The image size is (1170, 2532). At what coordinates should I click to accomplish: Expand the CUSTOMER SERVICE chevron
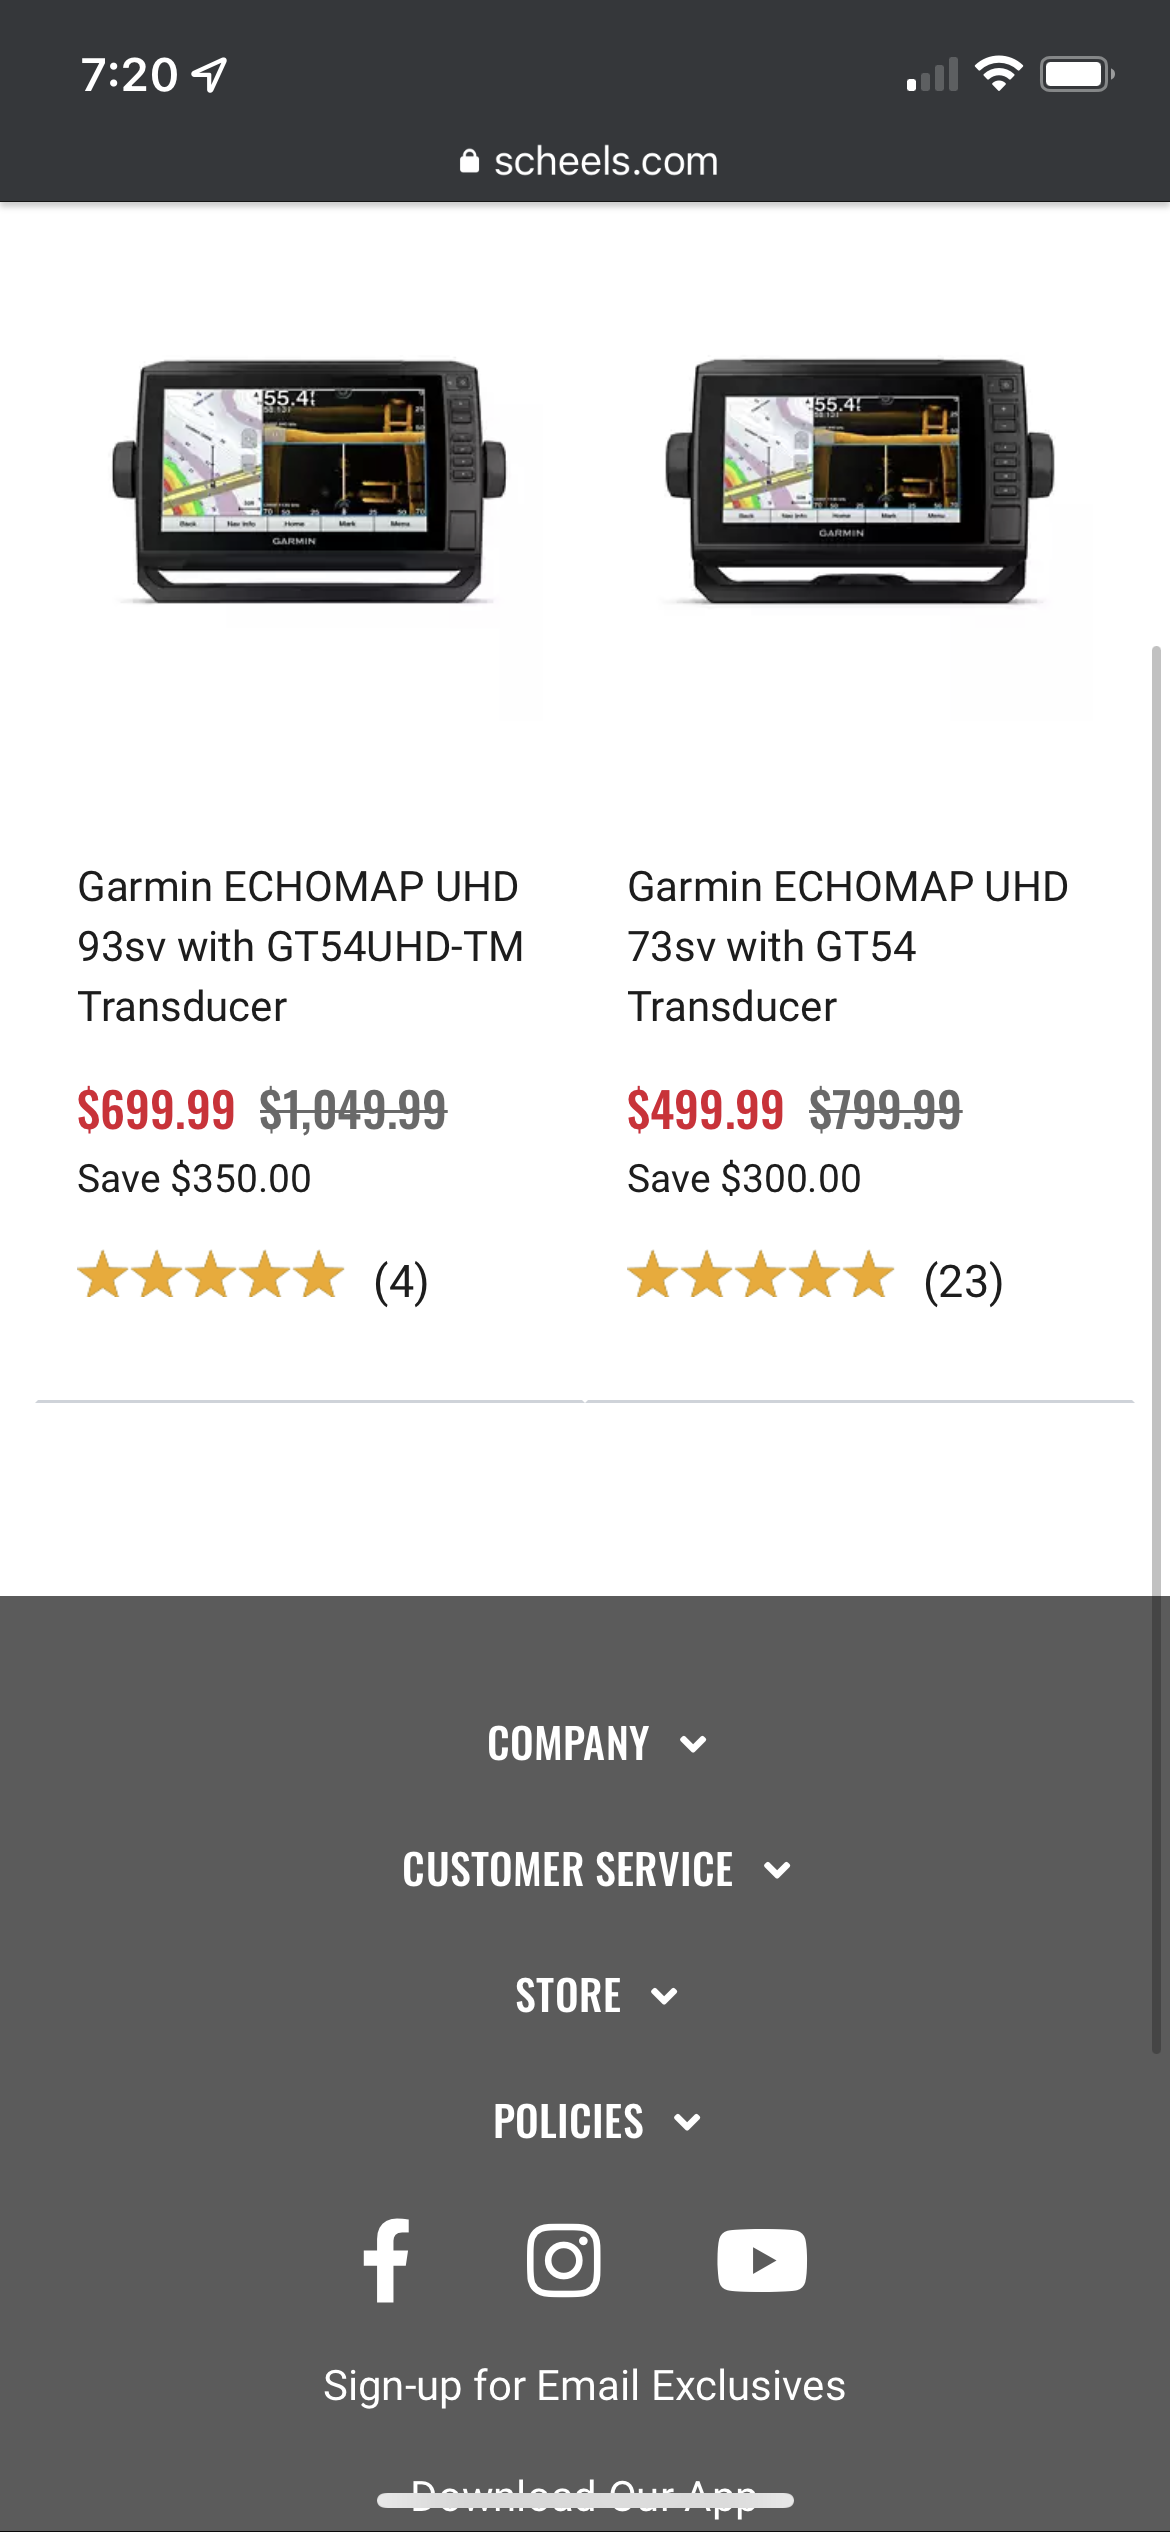pyautogui.click(x=777, y=1870)
